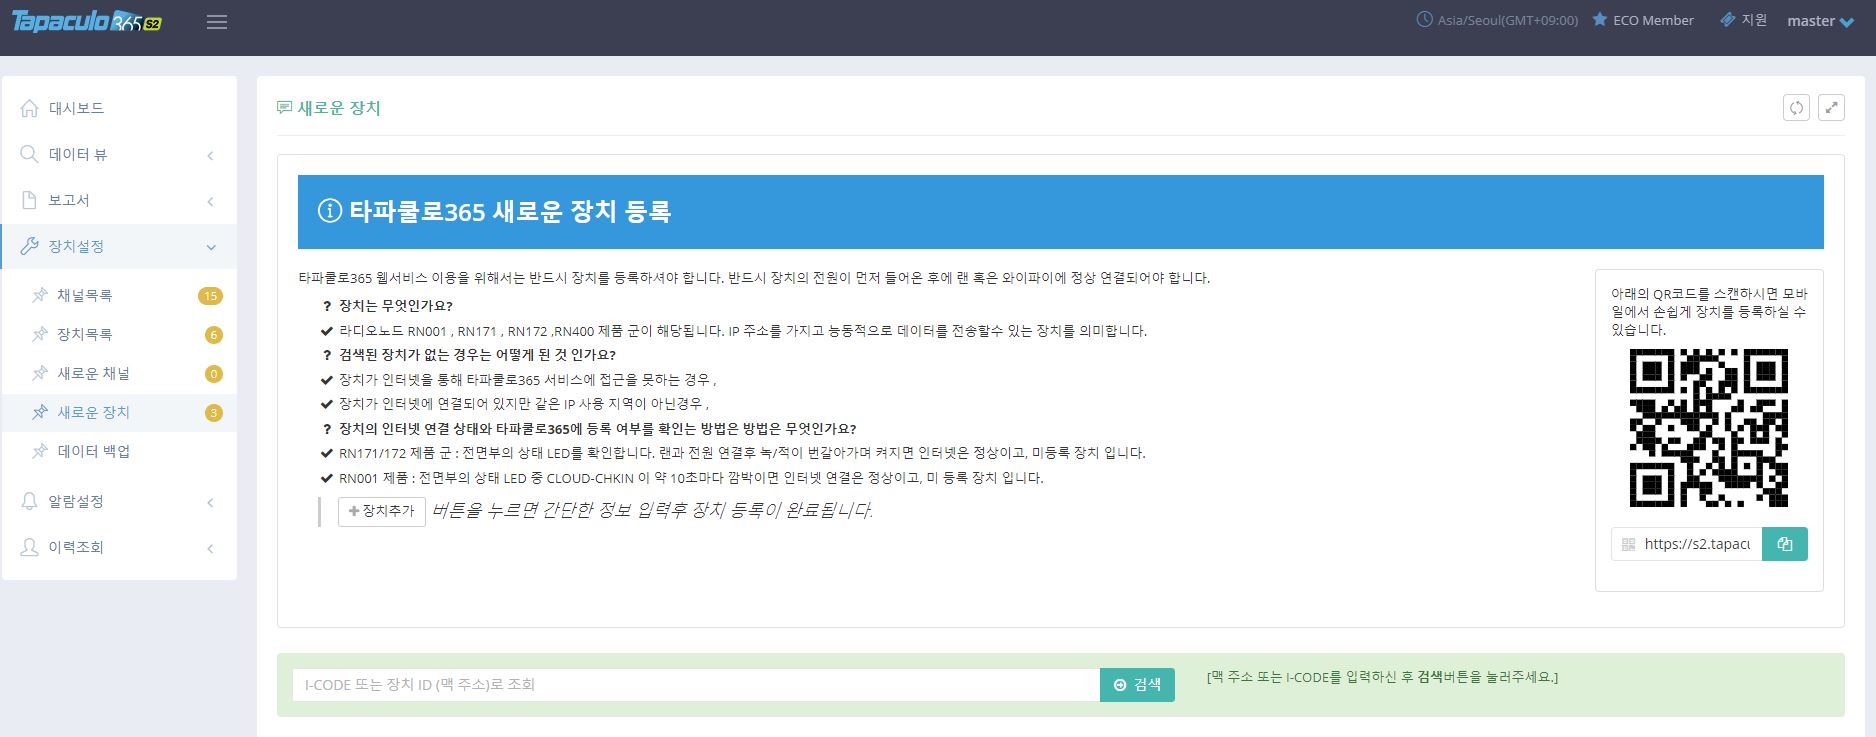Click the QR code image
Screen dimensions: 1876x737
click(x=1708, y=427)
